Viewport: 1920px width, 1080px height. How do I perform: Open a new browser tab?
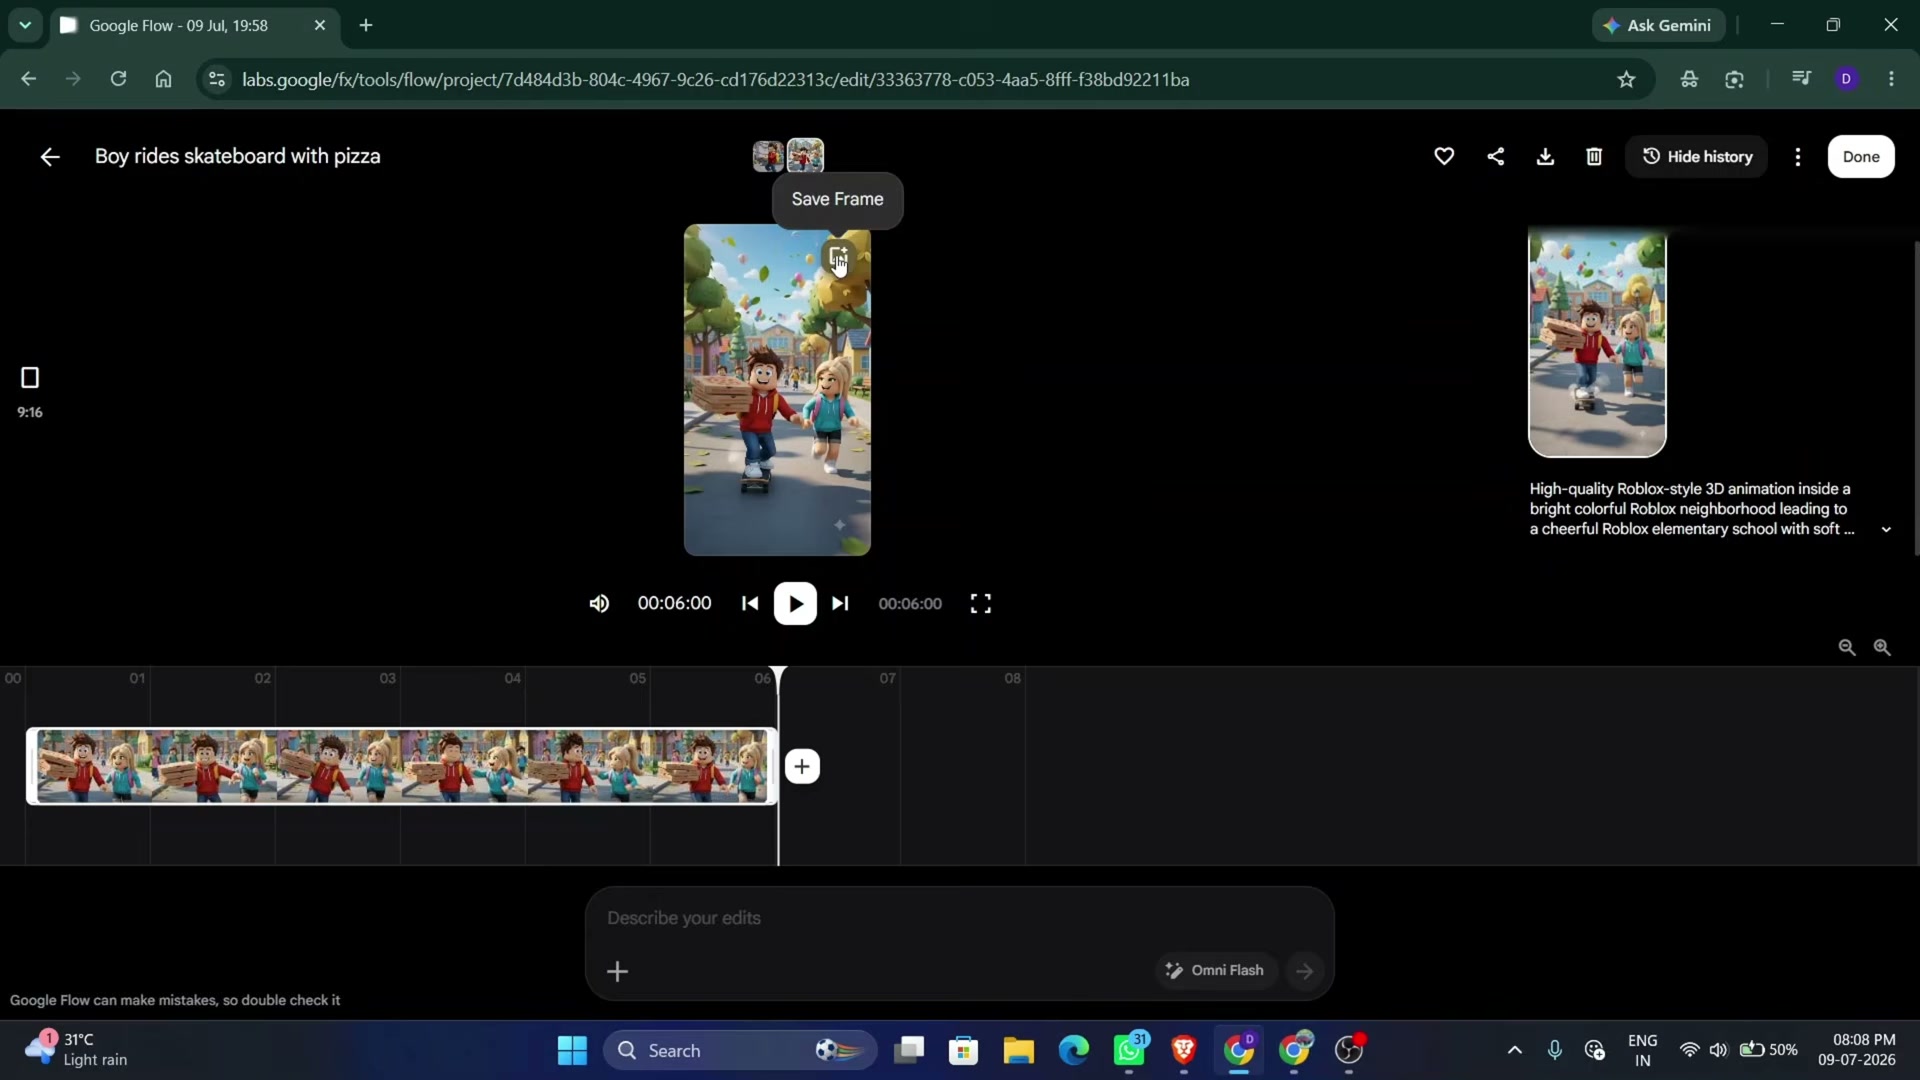pyautogui.click(x=366, y=26)
